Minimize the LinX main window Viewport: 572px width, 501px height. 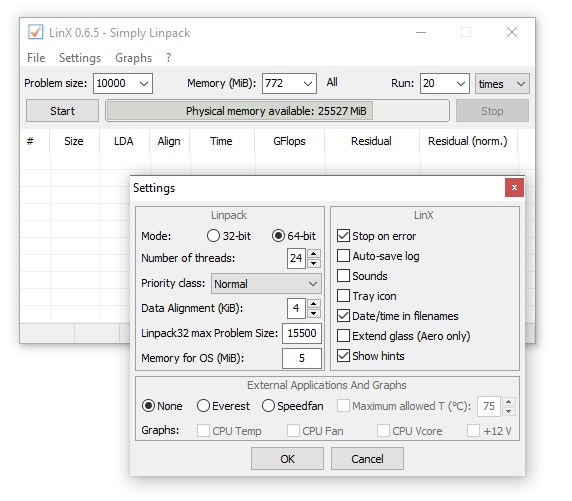(x=421, y=32)
